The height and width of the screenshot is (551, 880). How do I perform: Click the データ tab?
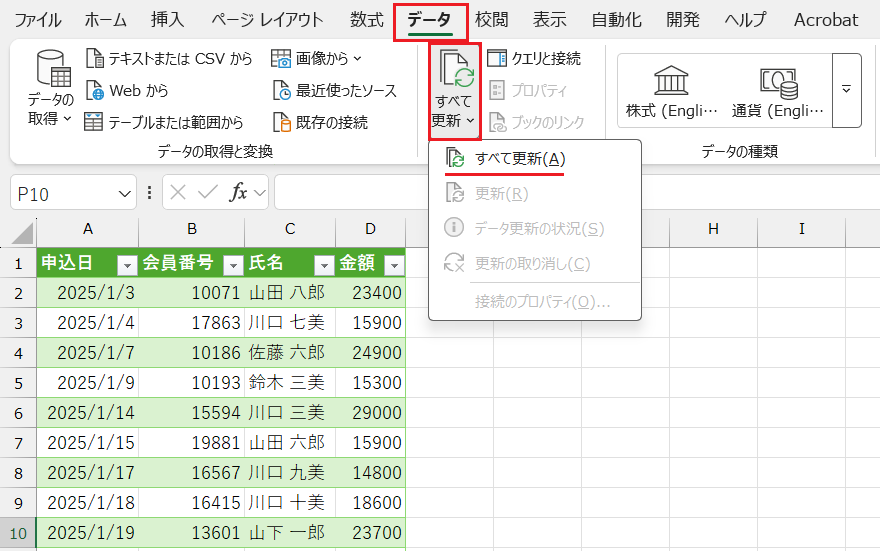coord(430,21)
